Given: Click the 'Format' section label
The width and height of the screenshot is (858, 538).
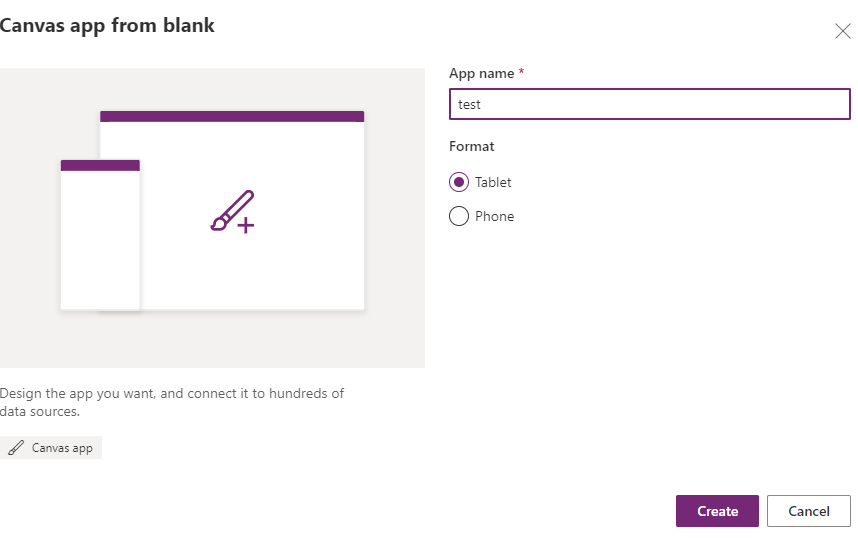Looking at the screenshot, I should pos(472,146).
